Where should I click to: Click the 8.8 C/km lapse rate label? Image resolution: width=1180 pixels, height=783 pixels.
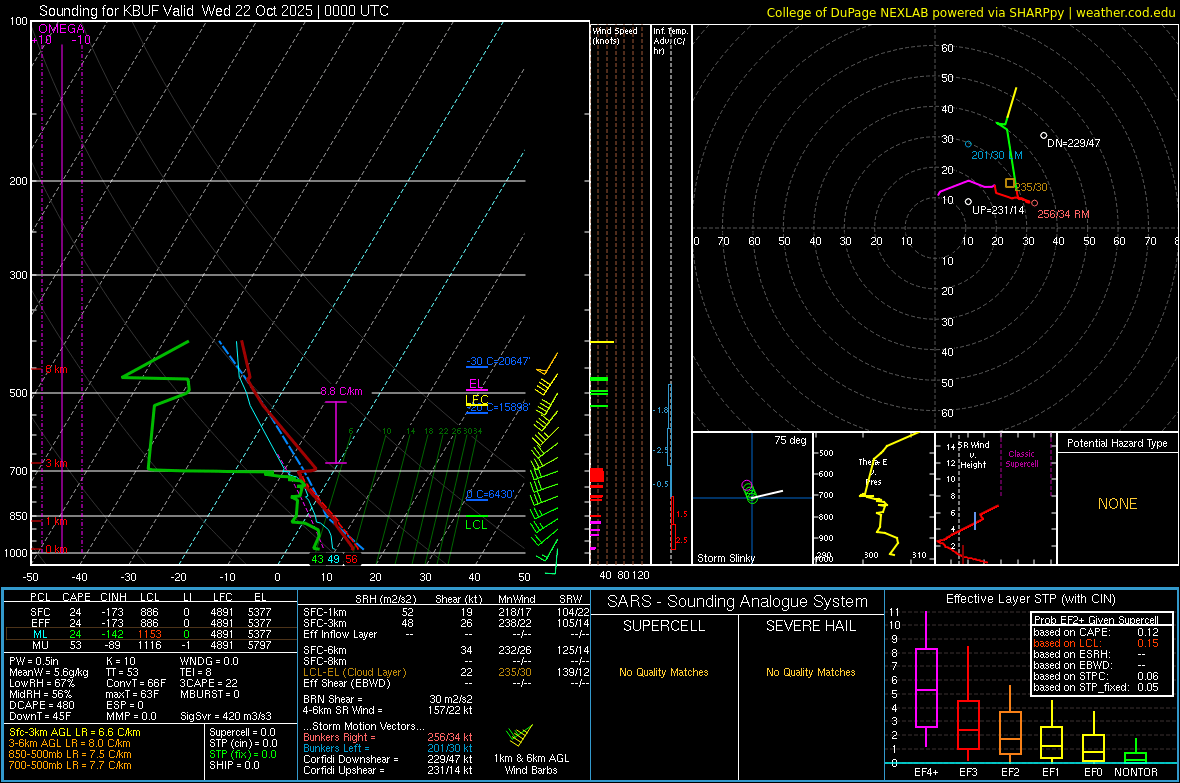coord(341,392)
